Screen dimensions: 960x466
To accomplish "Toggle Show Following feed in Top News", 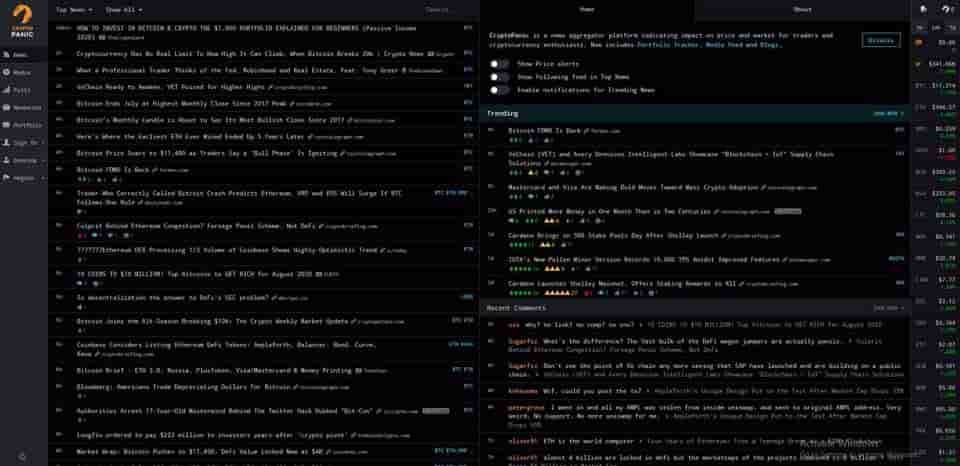I will [x=500, y=77].
